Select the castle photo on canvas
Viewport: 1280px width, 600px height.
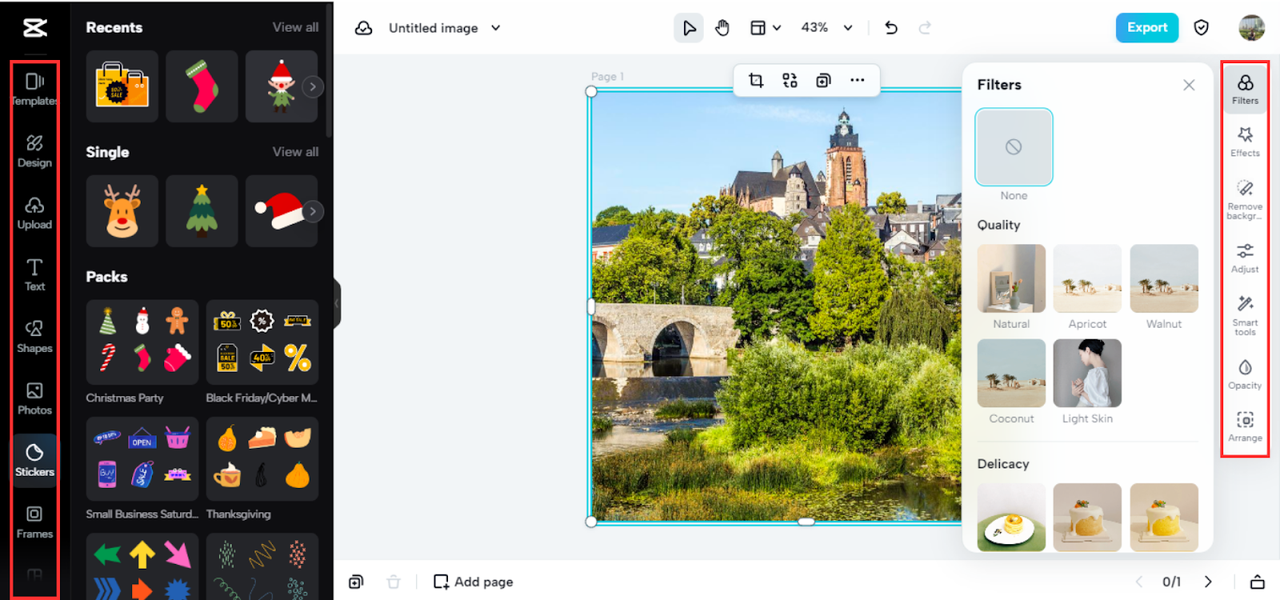[776, 305]
